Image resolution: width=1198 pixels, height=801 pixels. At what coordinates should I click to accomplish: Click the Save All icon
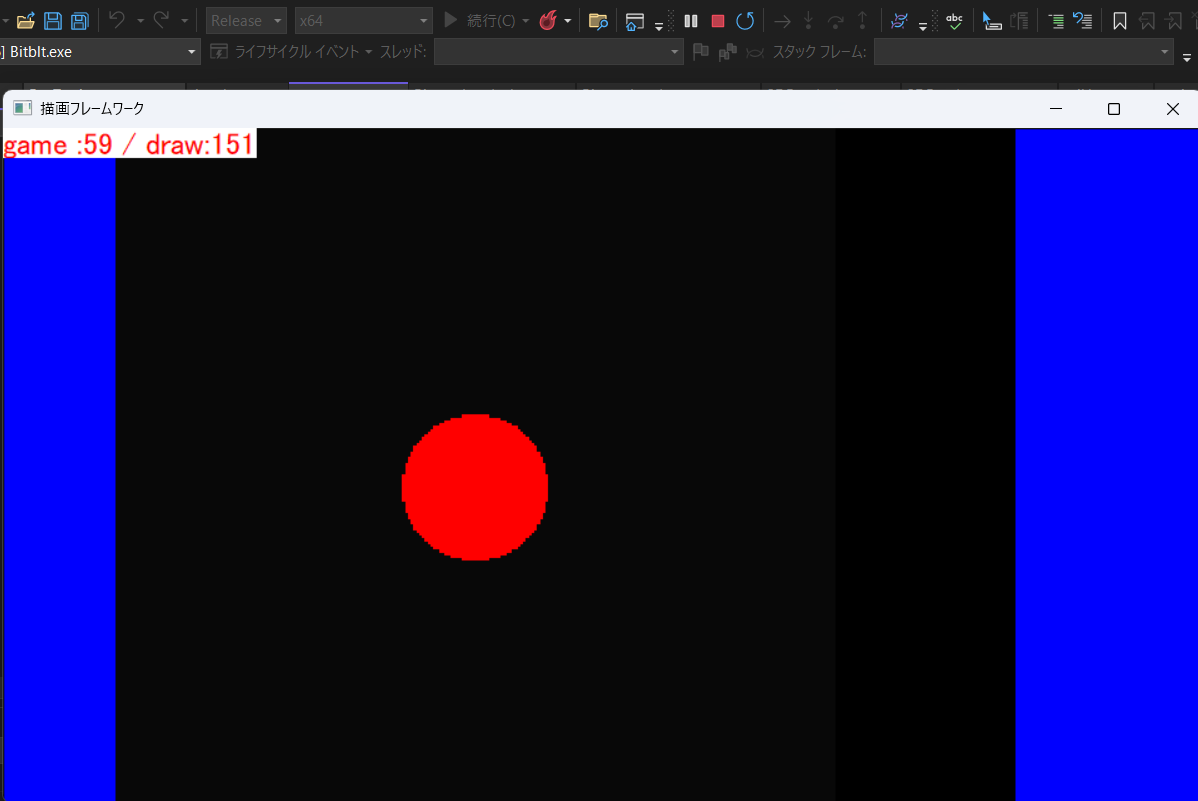click(x=79, y=21)
